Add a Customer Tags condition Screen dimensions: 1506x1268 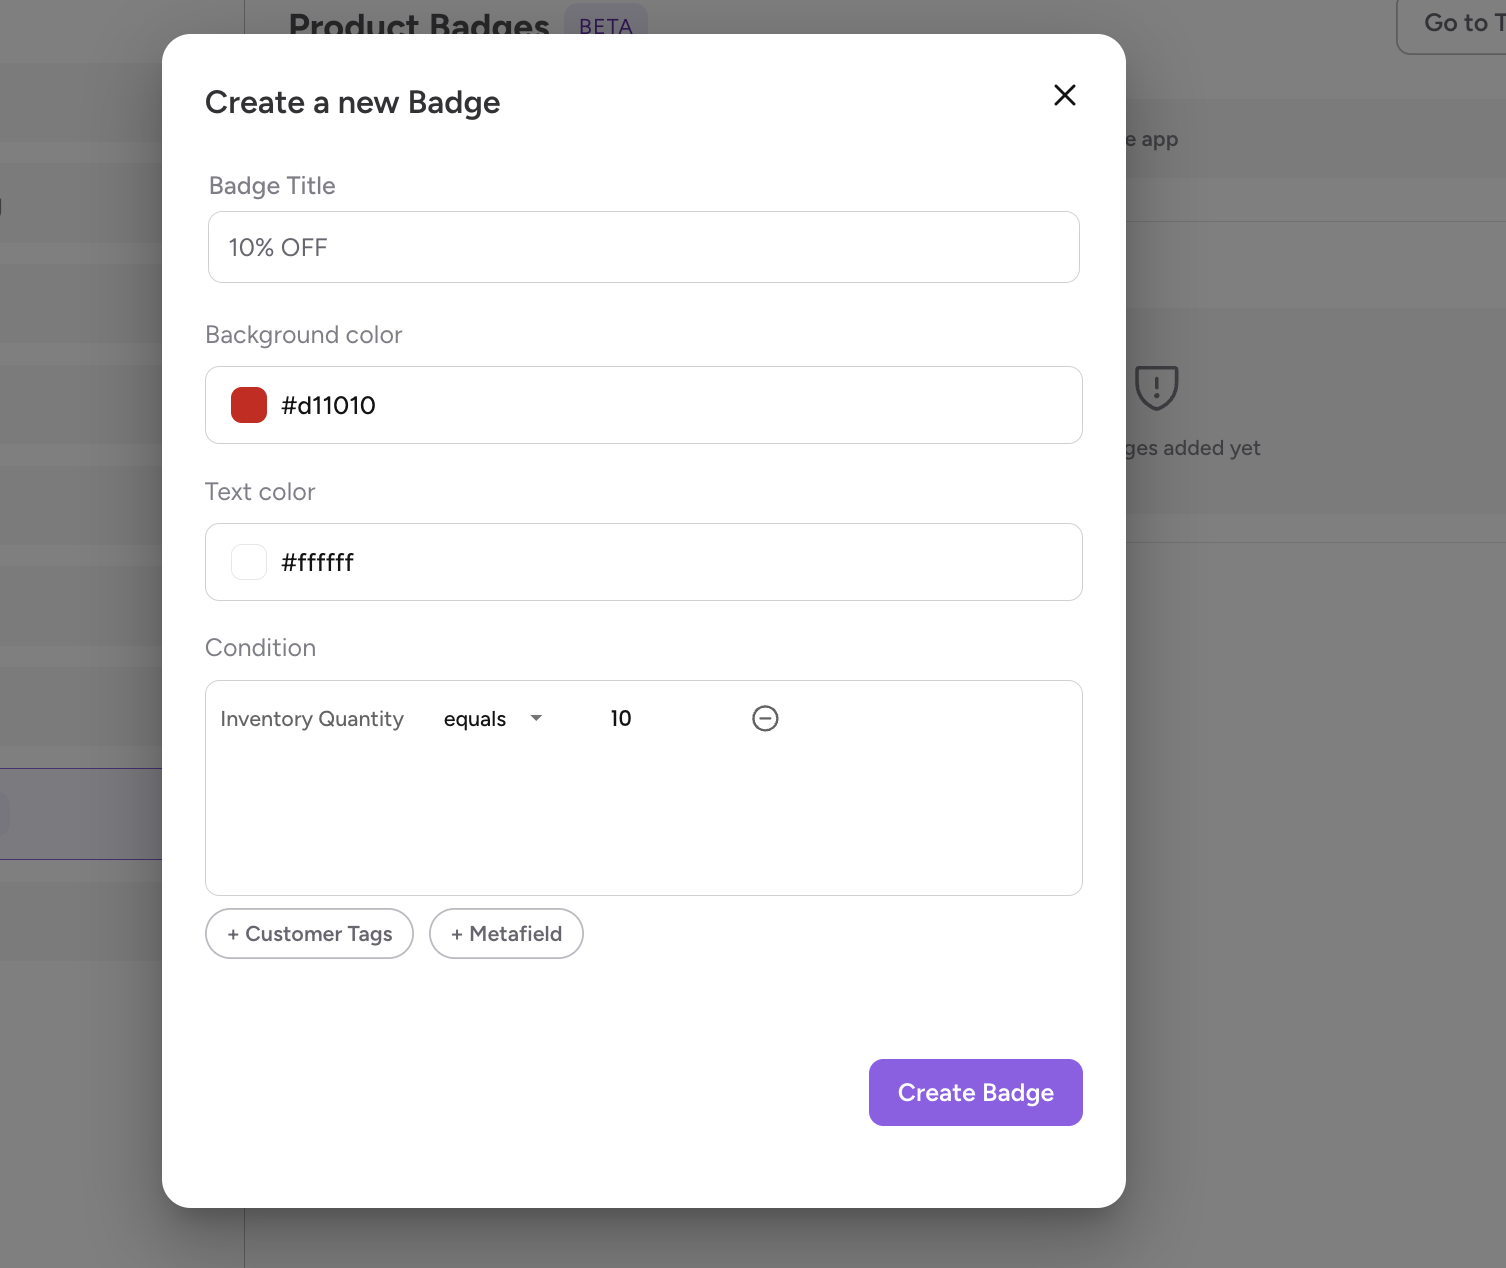pos(309,933)
